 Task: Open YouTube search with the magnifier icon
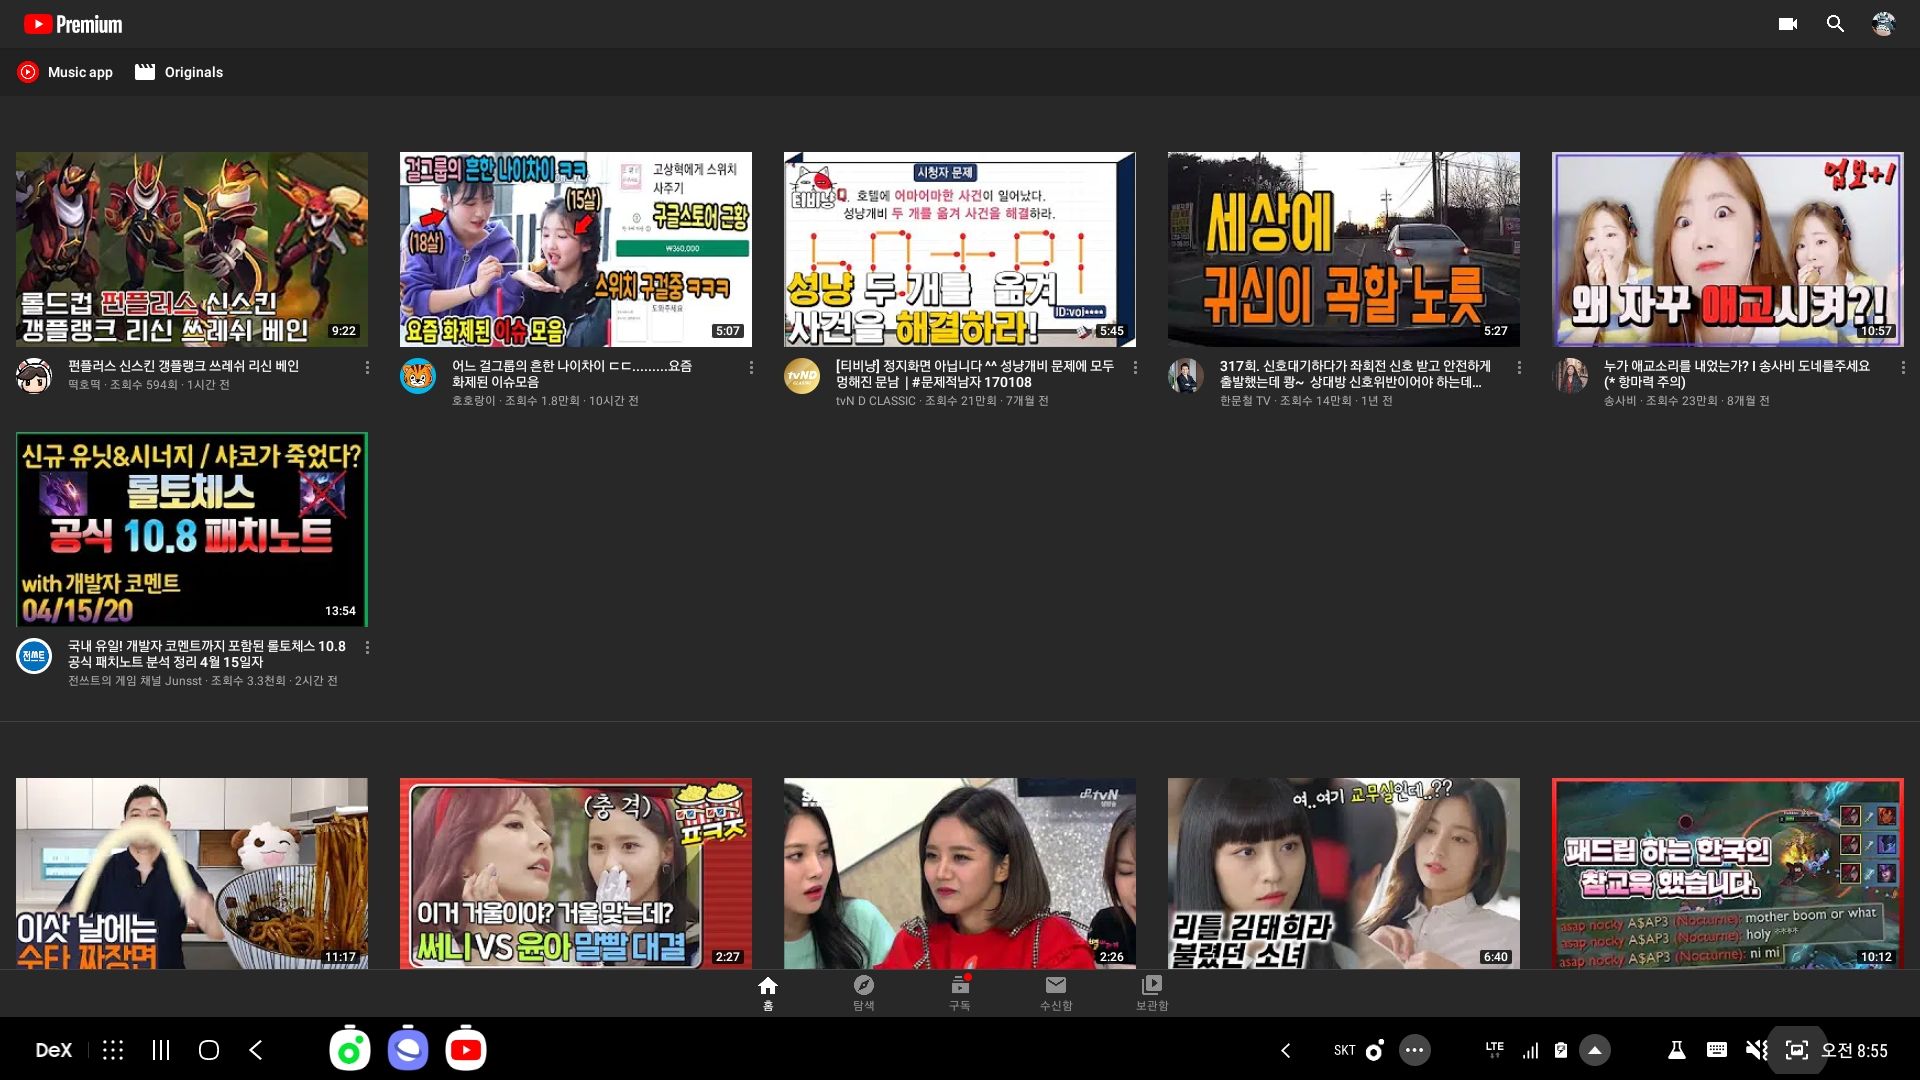1835,24
